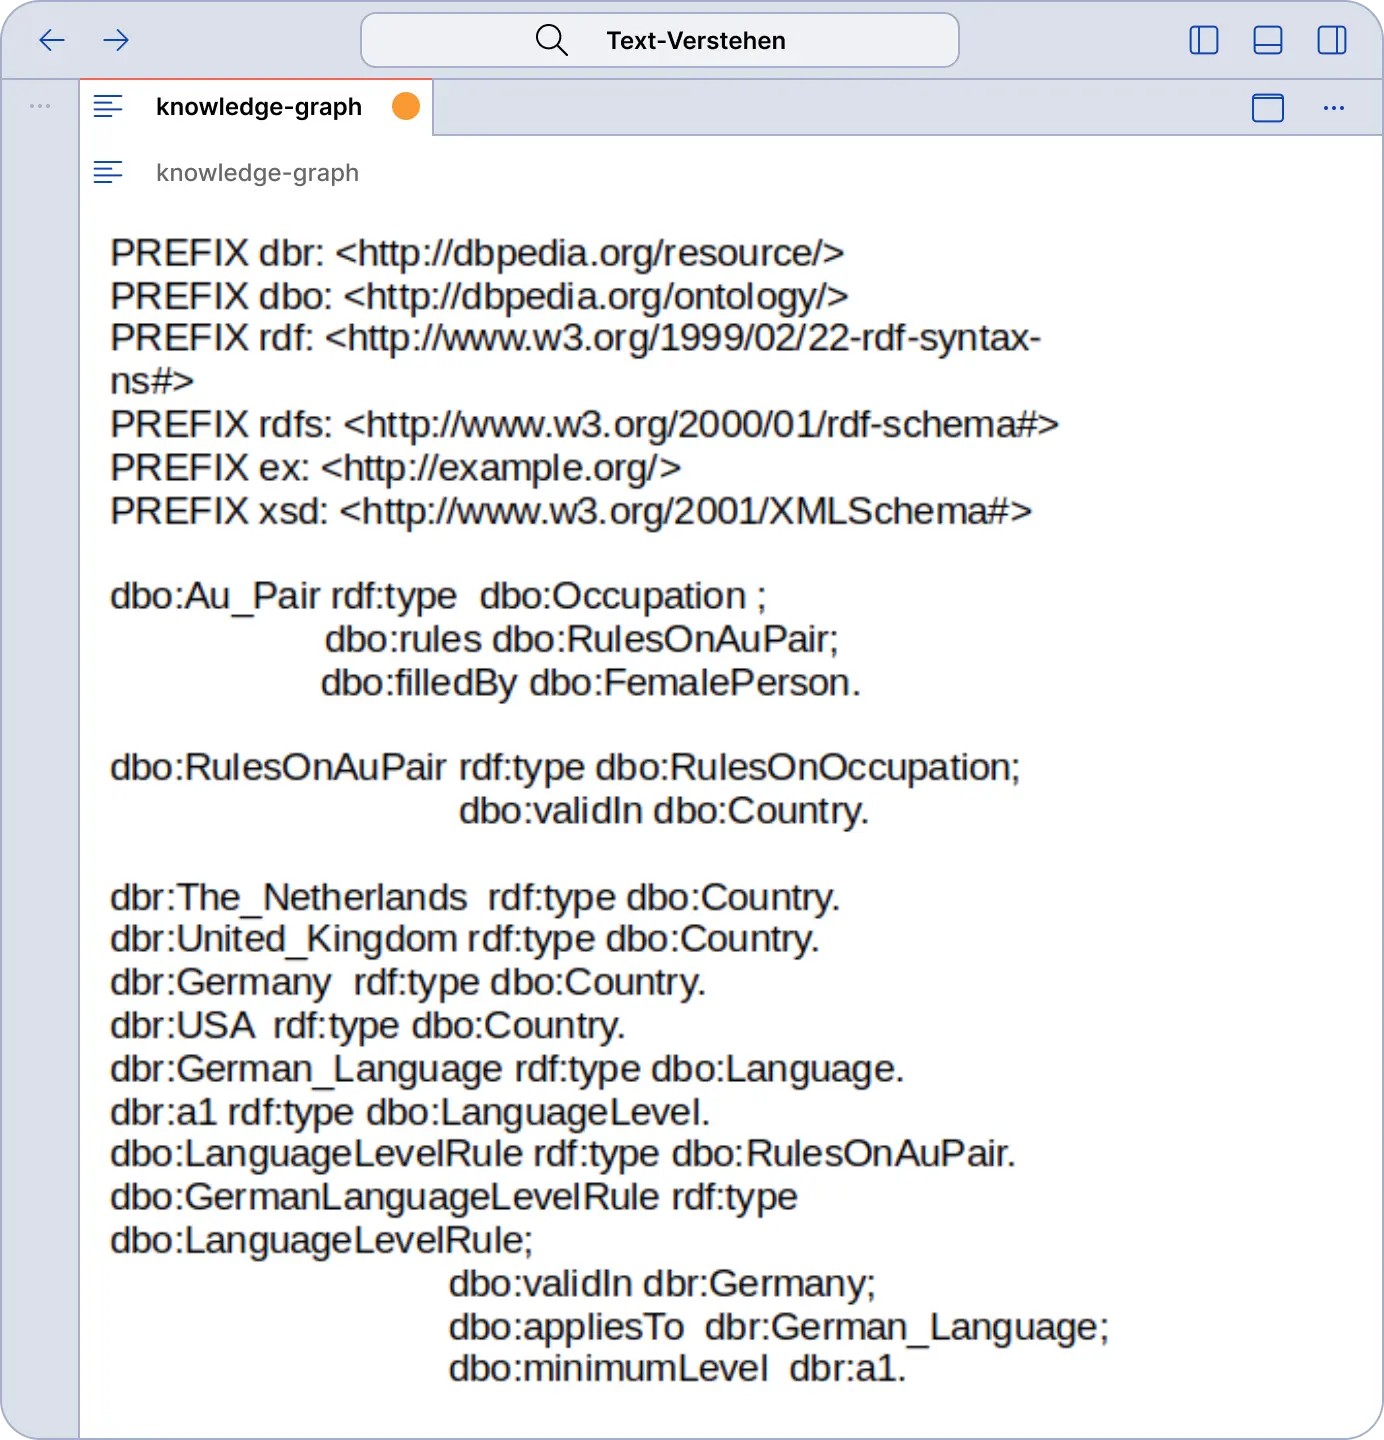Click the editor layout icon in the tab bar
Viewport: 1384px width, 1440px height.
pyautogui.click(x=1267, y=107)
